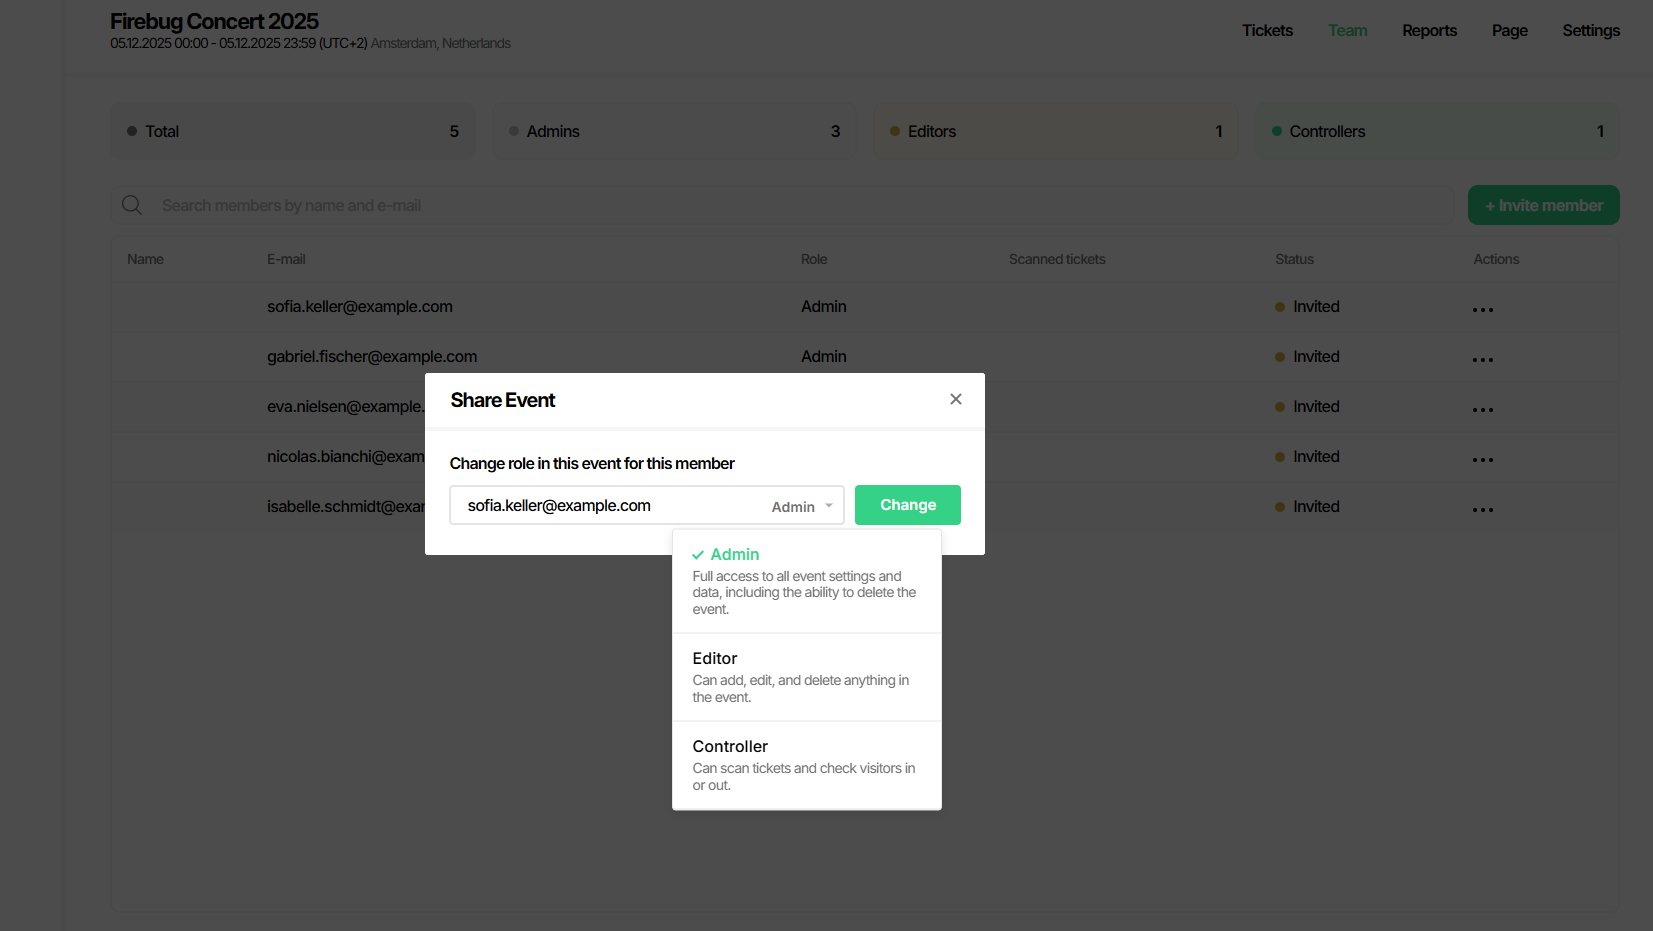Collapse the open role selection list

pyautogui.click(x=829, y=505)
